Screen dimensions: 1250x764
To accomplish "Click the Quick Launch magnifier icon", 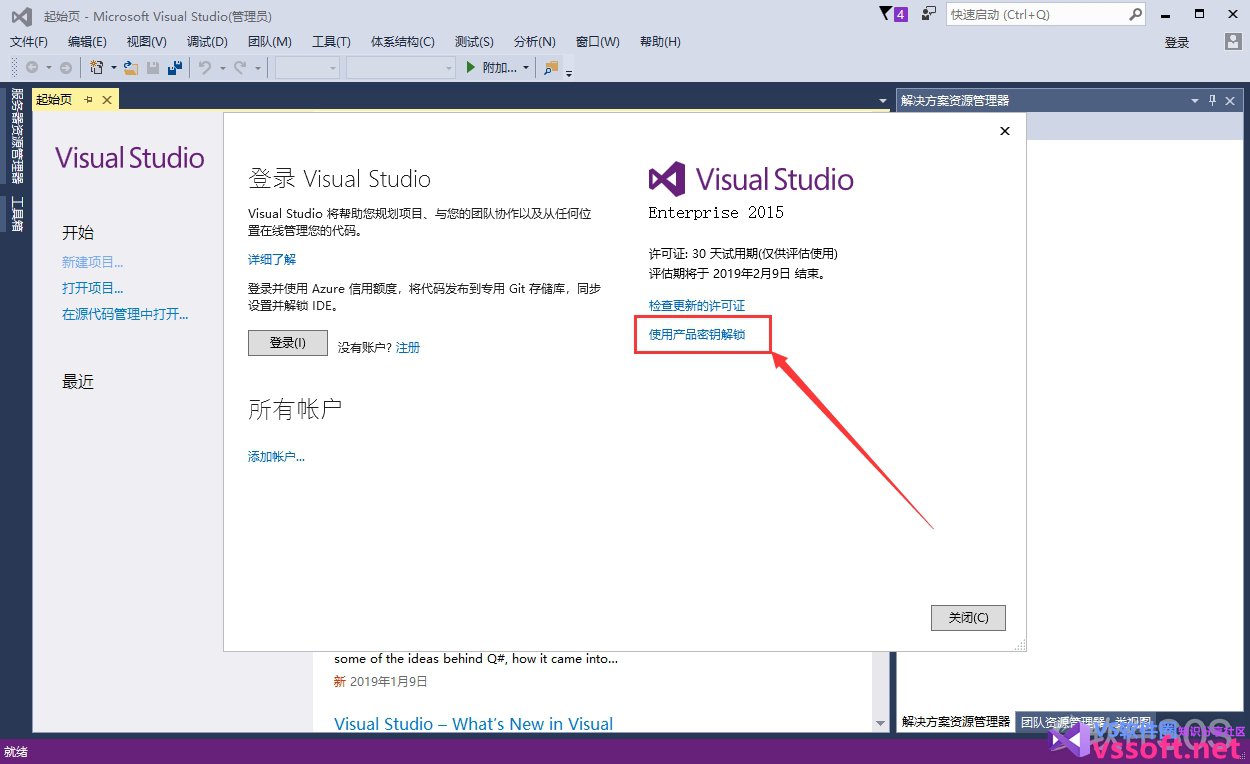I will (1135, 15).
